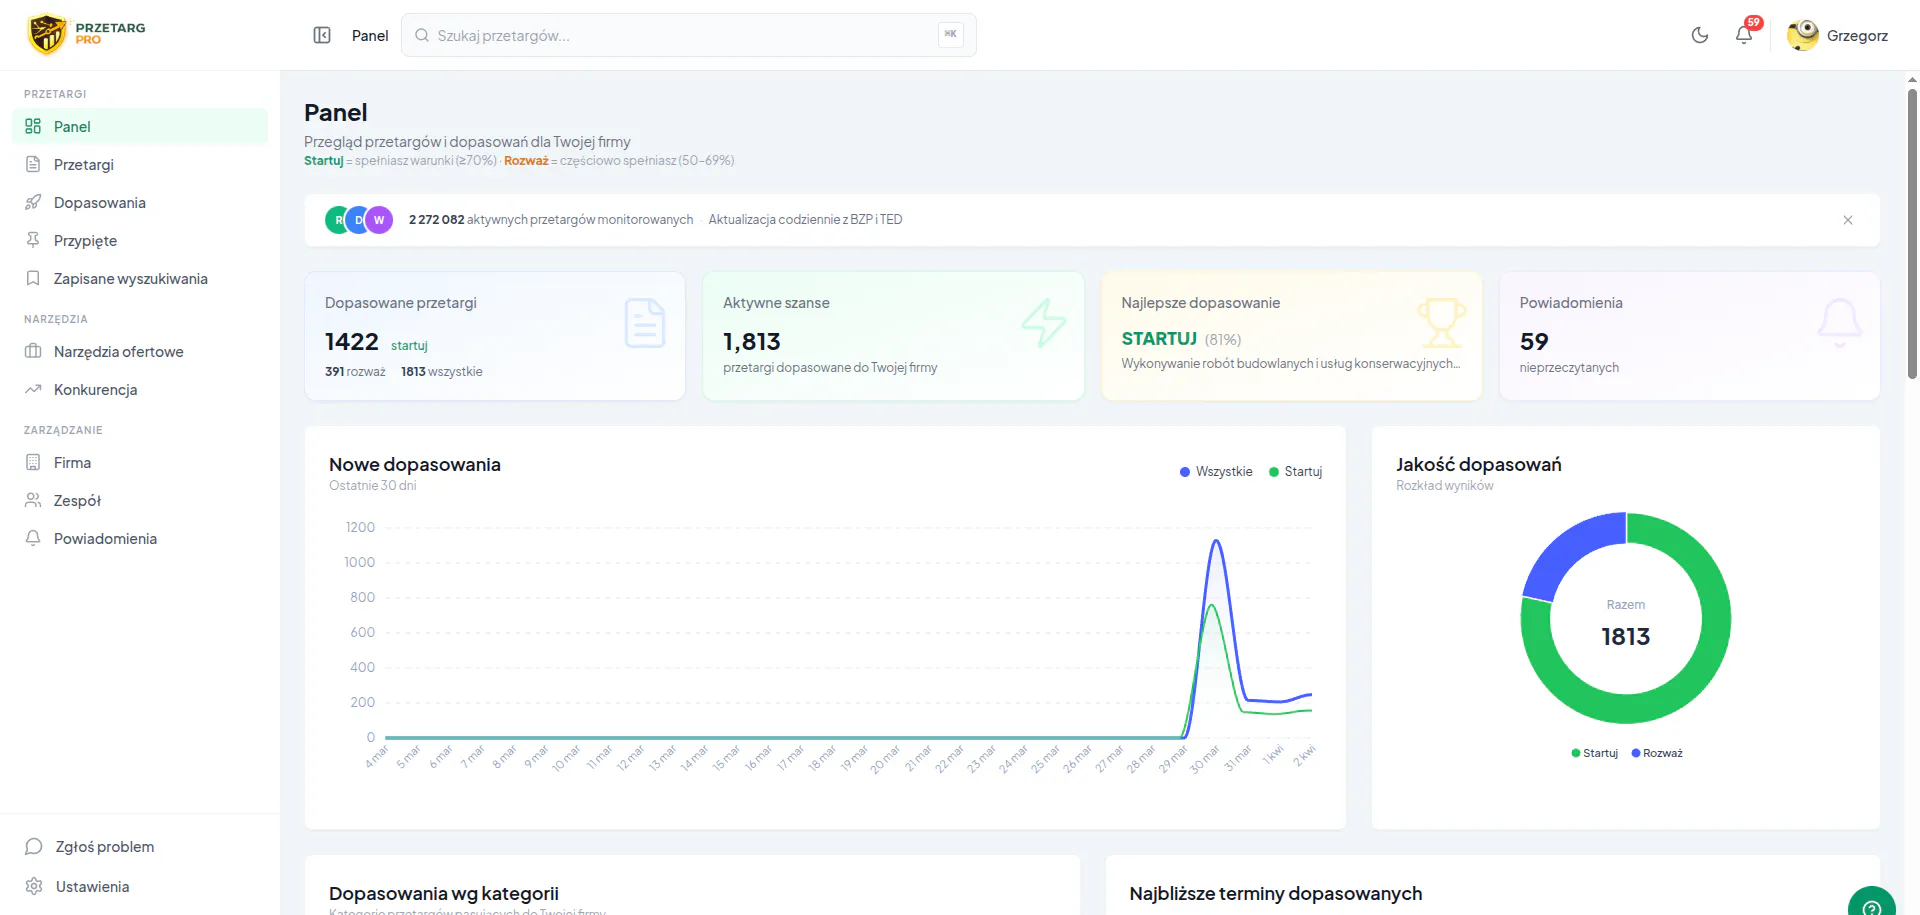Select Panel in the sidebar
The image size is (1920, 915).
[140, 126]
